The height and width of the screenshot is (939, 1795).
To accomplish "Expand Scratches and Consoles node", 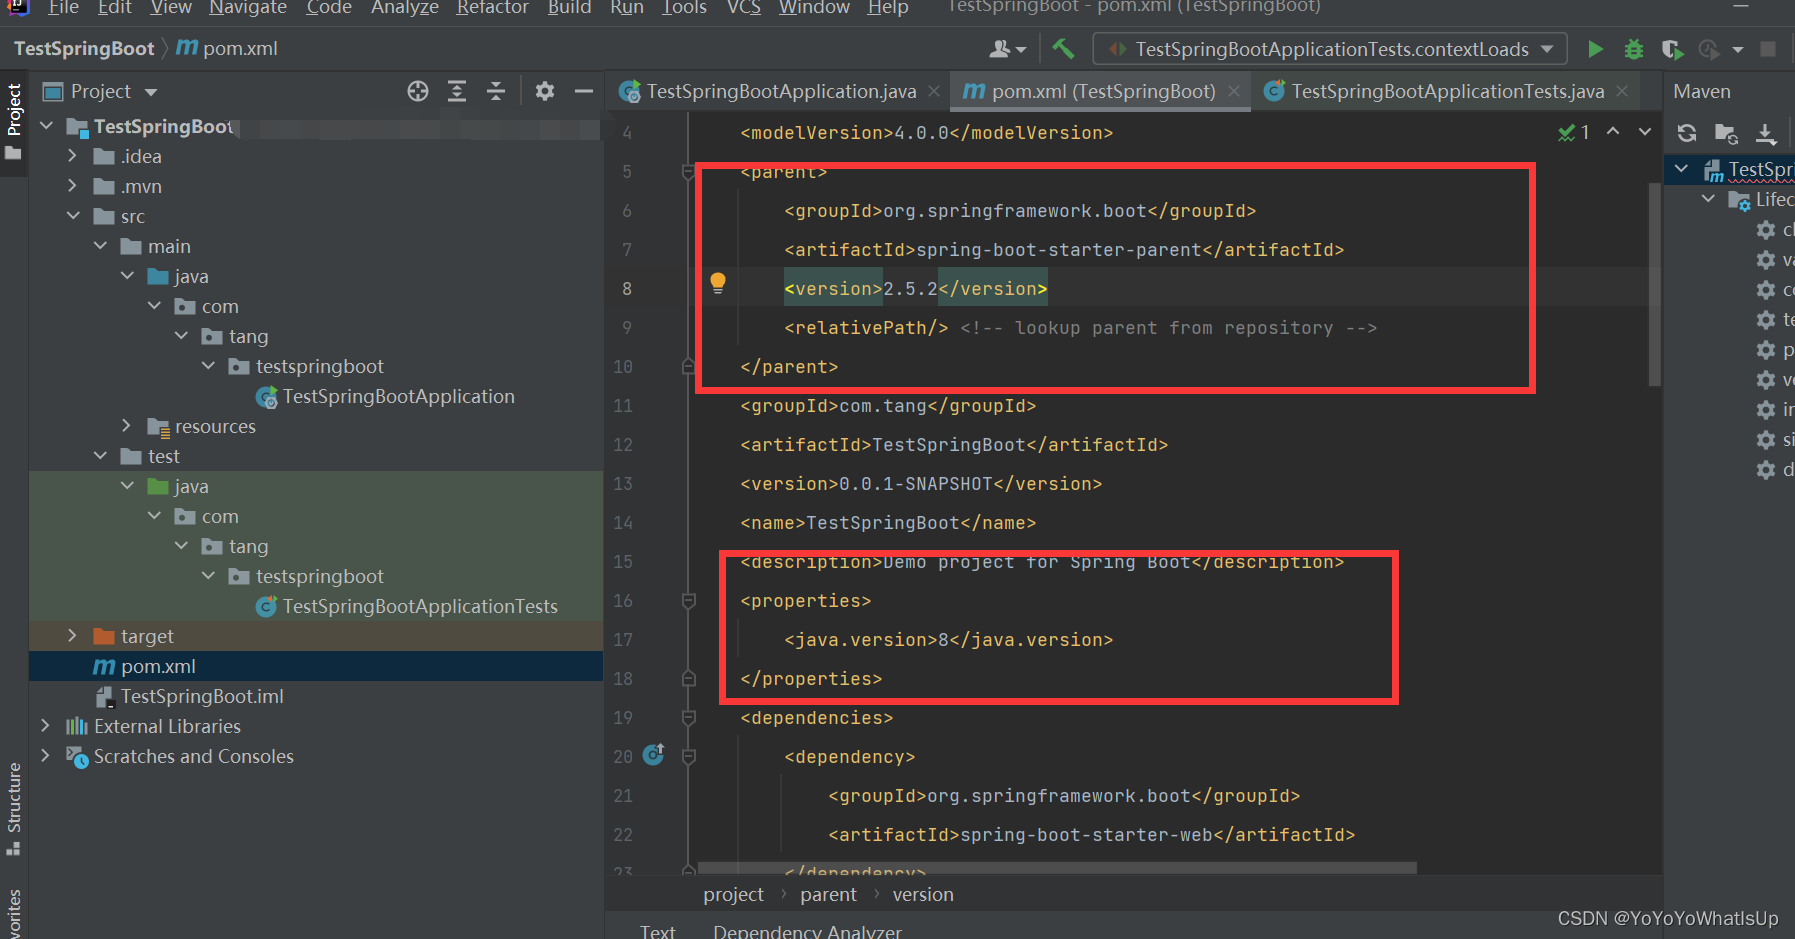I will [x=45, y=756].
